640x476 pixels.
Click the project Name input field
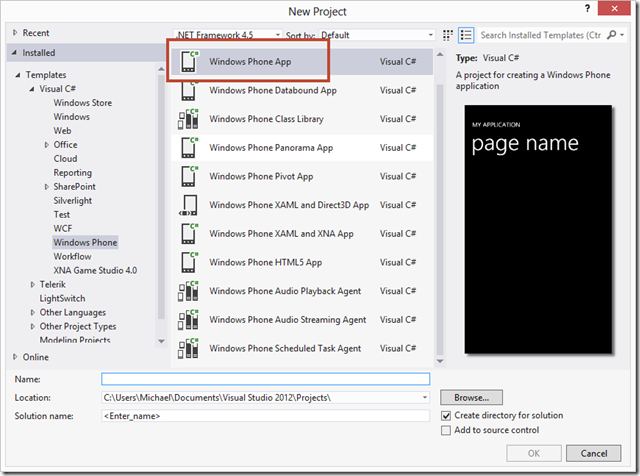coord(265,379)
